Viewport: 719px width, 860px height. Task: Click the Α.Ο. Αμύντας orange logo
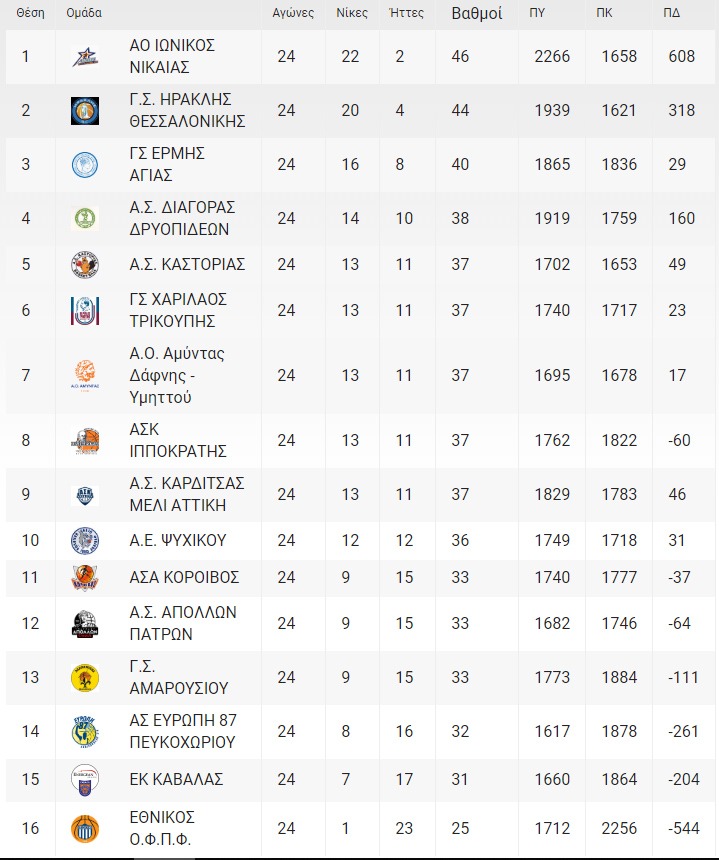point(85,375)
